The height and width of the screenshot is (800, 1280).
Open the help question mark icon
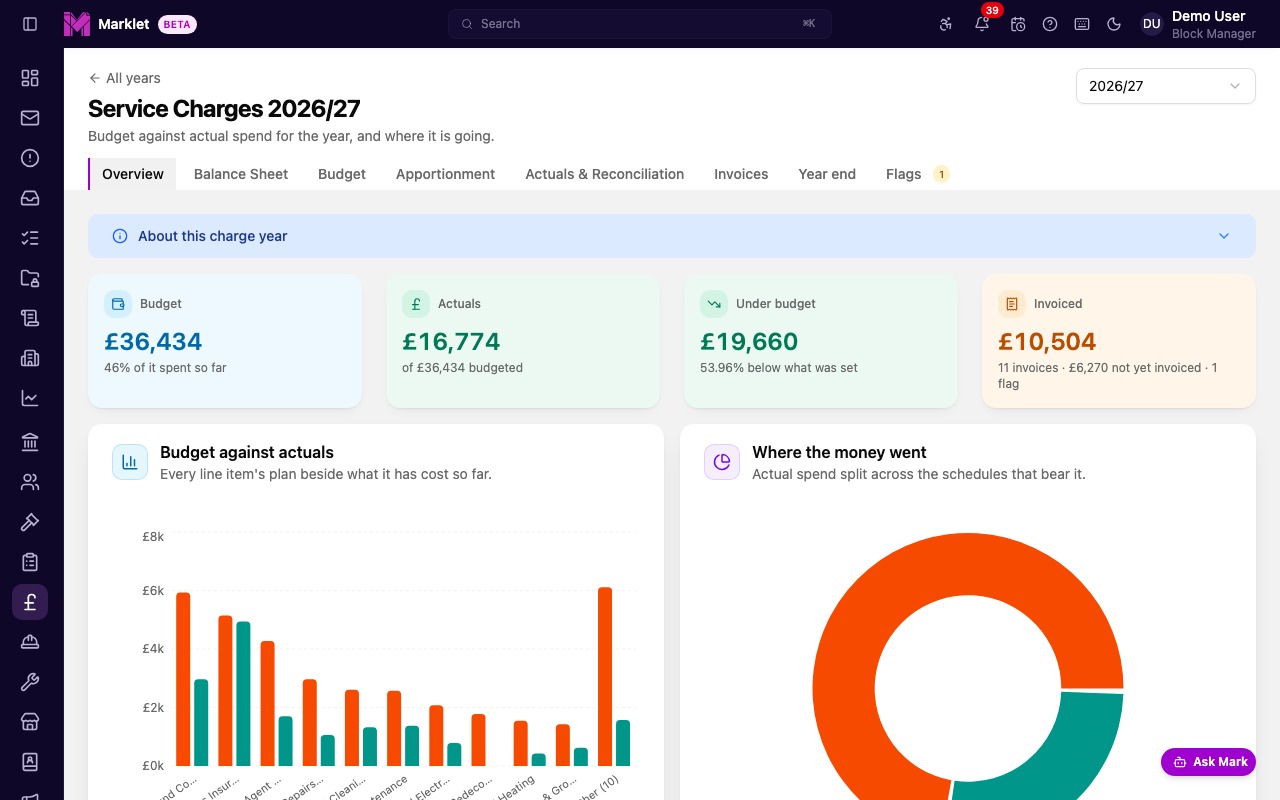click(1050, 24)
